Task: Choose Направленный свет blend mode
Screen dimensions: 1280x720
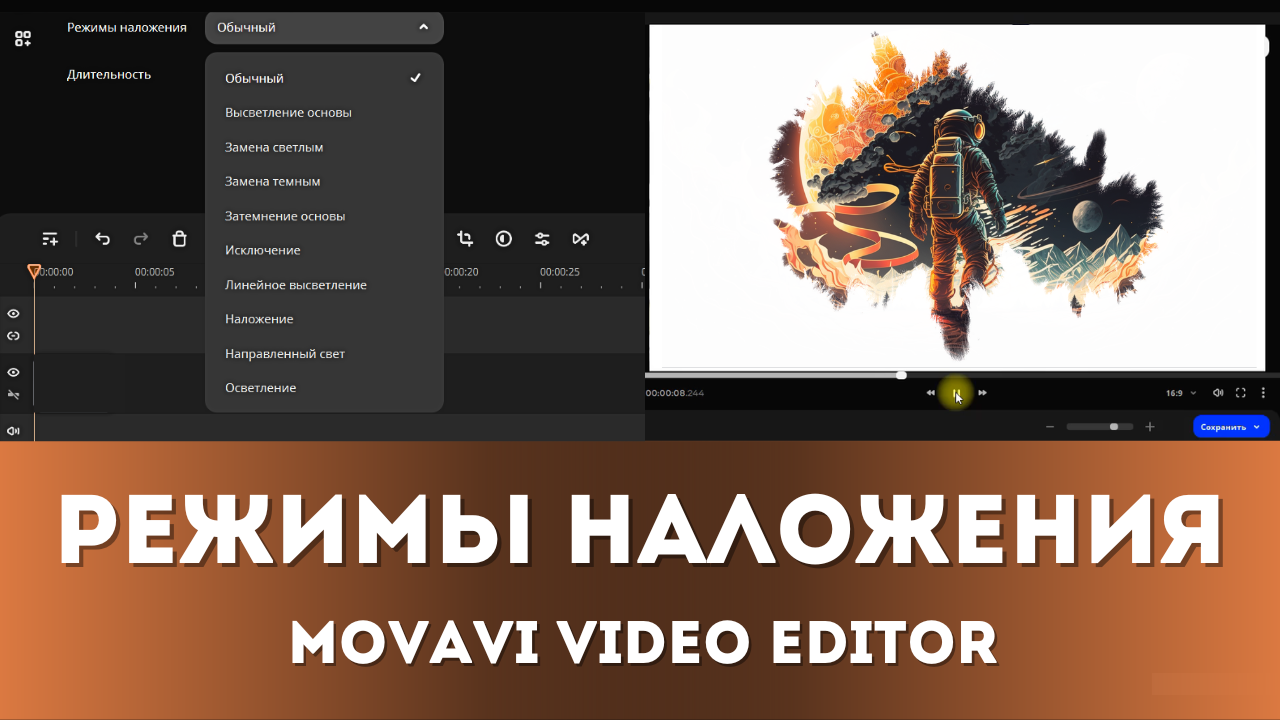Action: click(324, 354)
